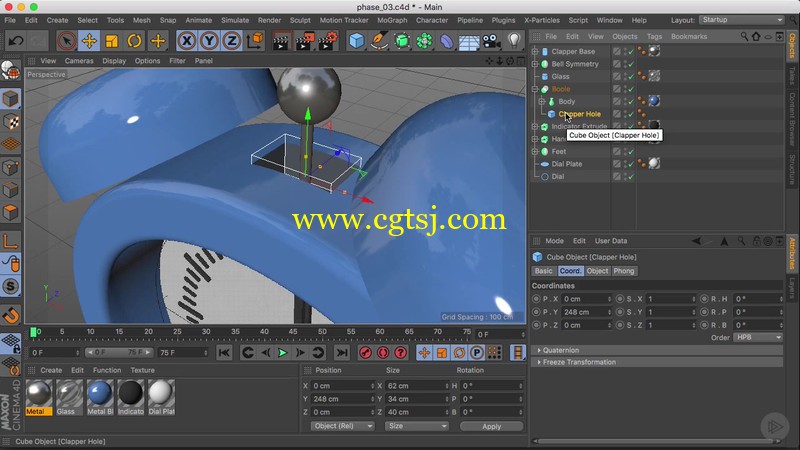Add a Light object
800x450 pixels.
click(514, 41)
